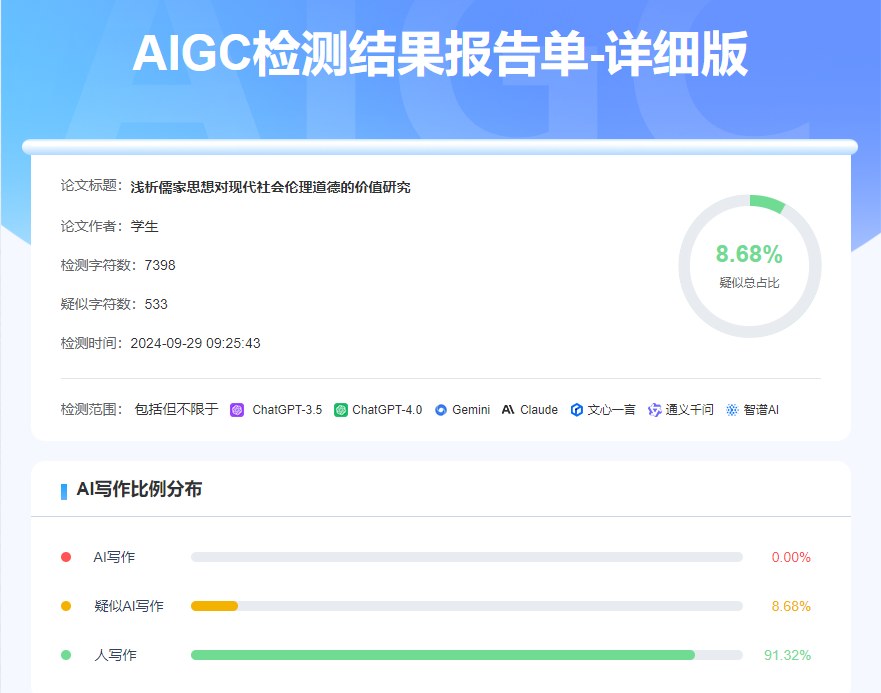Viewport: 881px width, 693px height.
Task: Click the AI写作比例分布 section heading
Action: point(139,489)
